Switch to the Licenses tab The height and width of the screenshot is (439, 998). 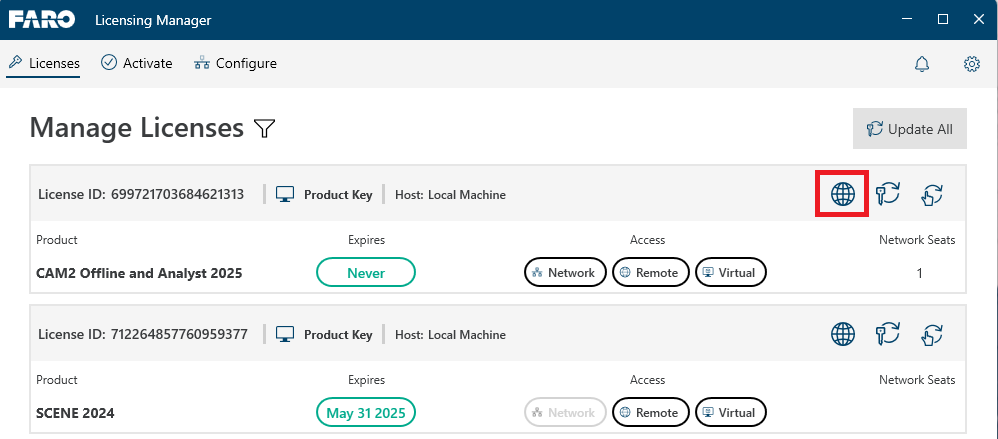tap(44, 63)
